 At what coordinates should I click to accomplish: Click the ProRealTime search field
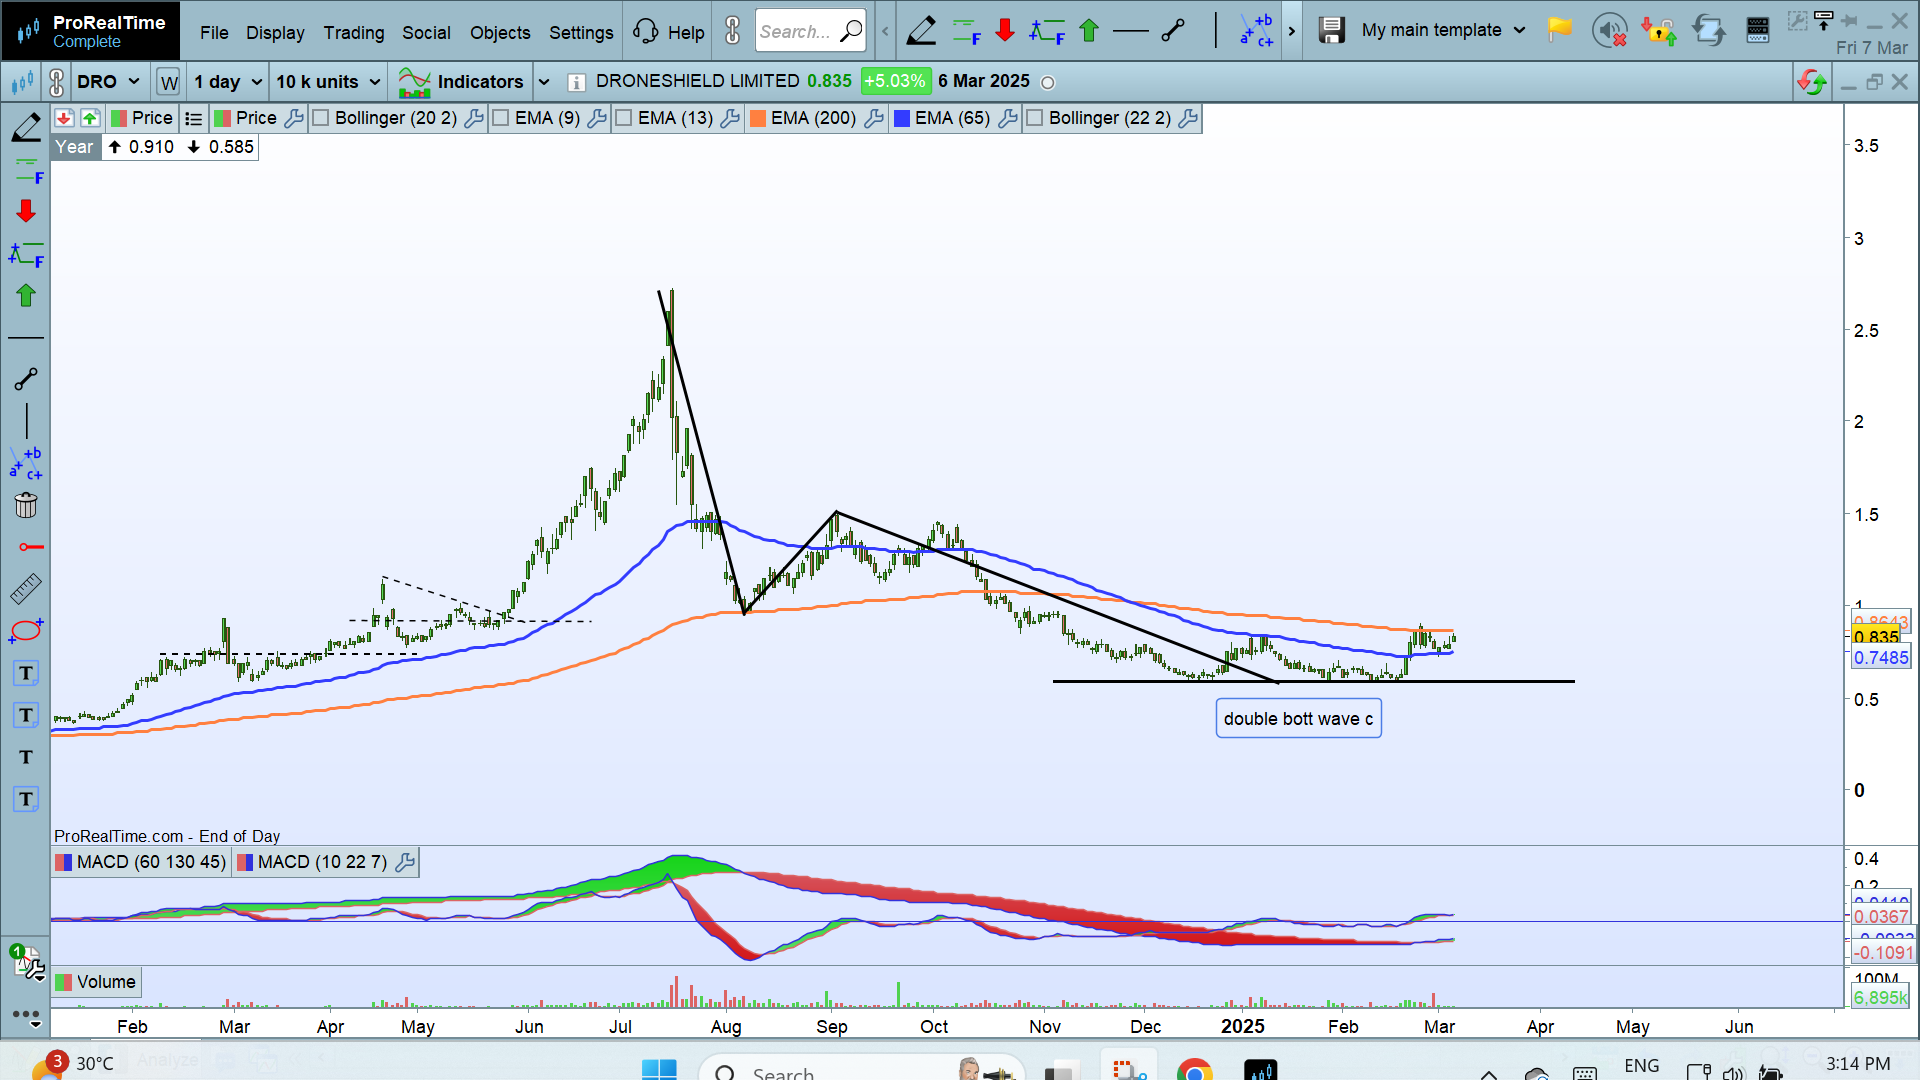[810, 31]
